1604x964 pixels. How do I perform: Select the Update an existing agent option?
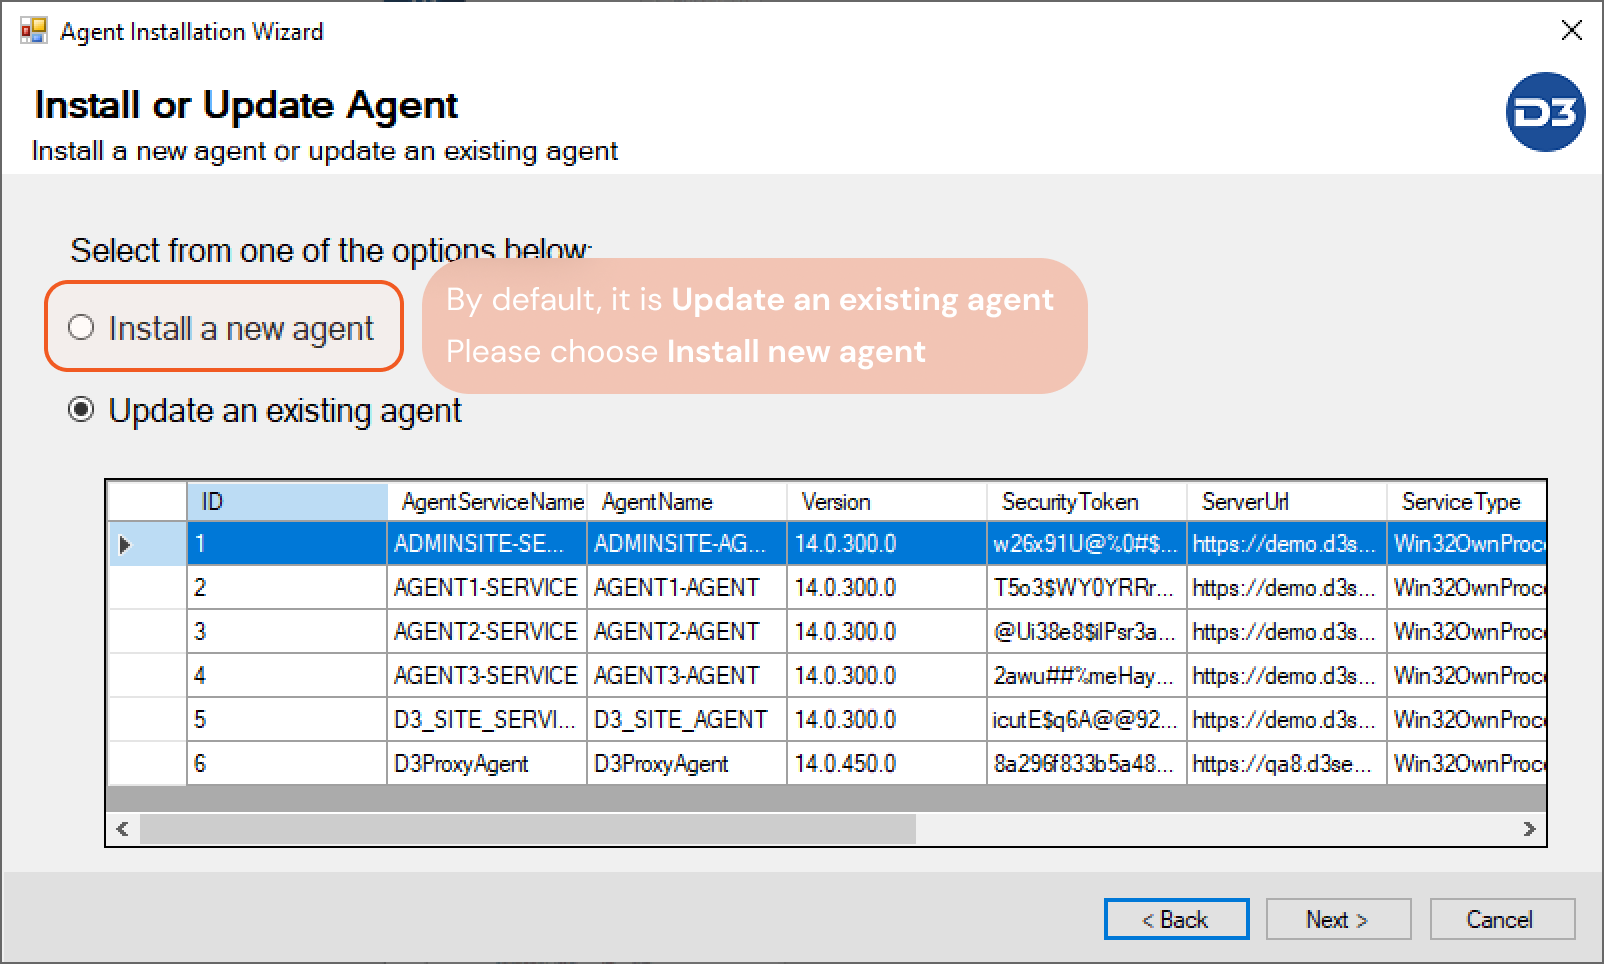tap(81, 410)
